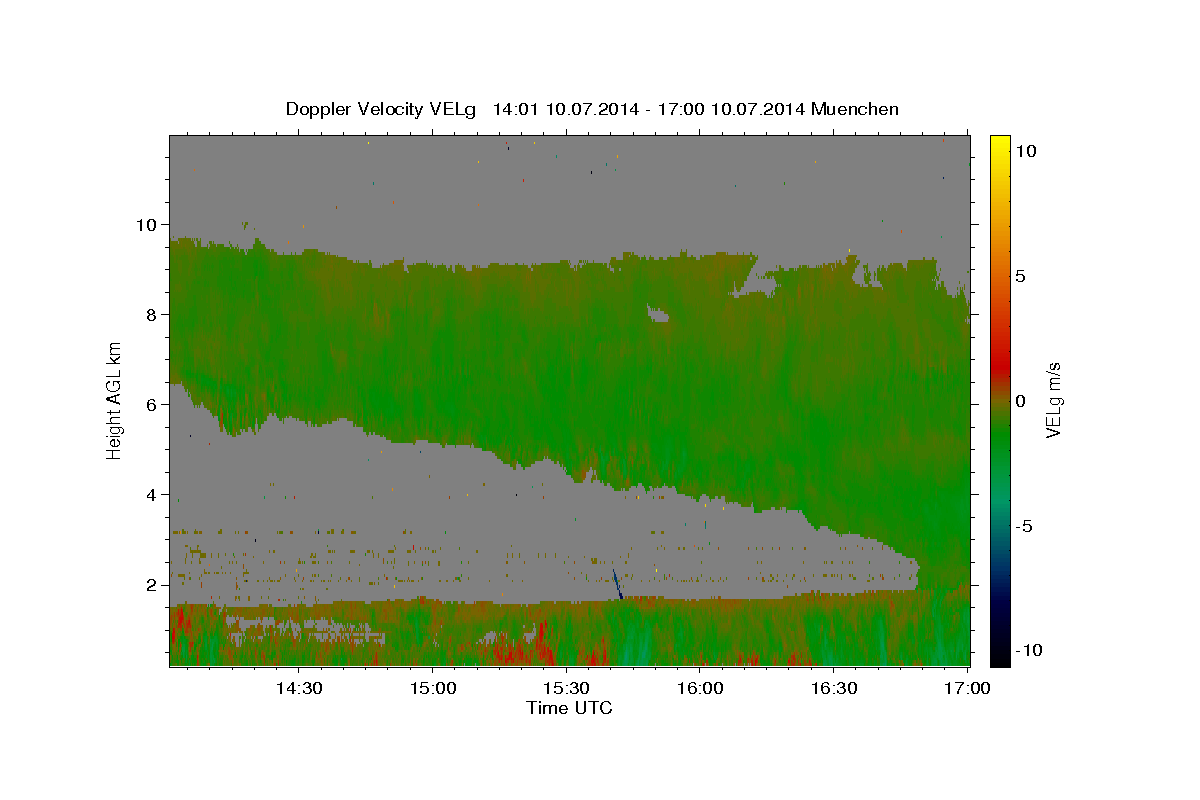This screenshot has width=1200, height=800.
Task: Select the 16:00 time tick label
Action: click(x=700, y=689)
